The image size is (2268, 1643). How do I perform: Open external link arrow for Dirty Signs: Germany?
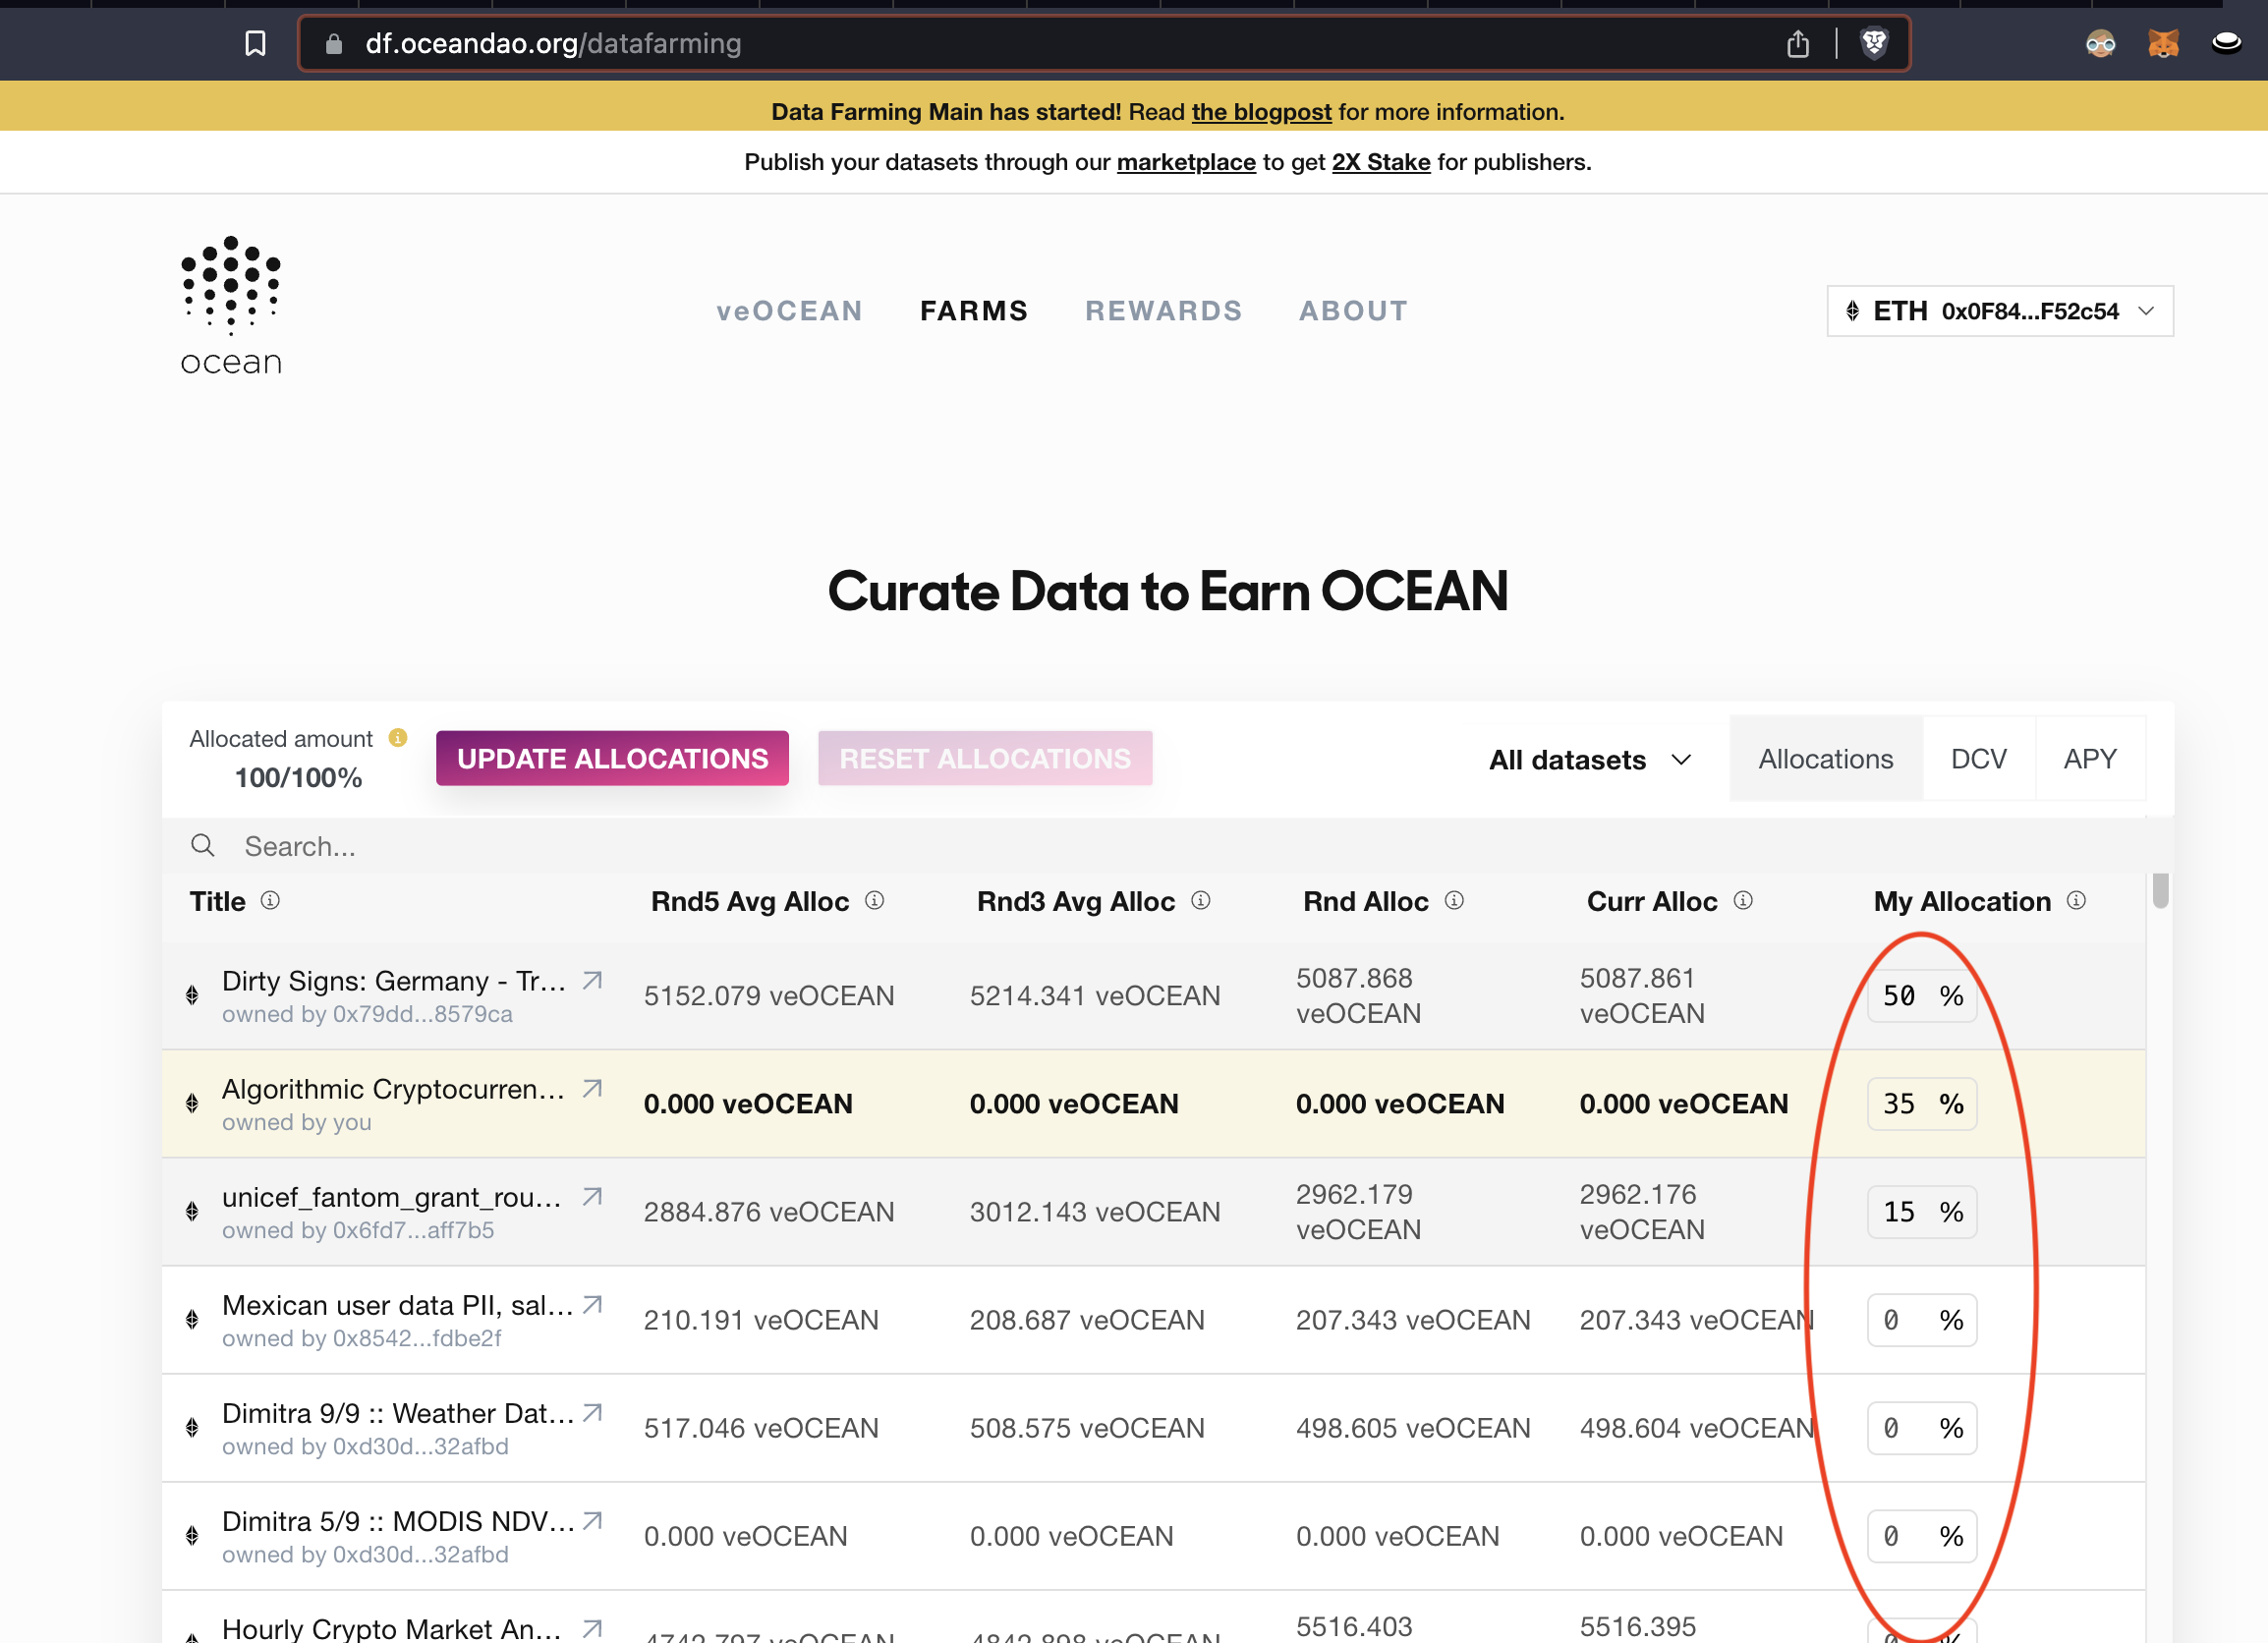click(x=592, y=980)
